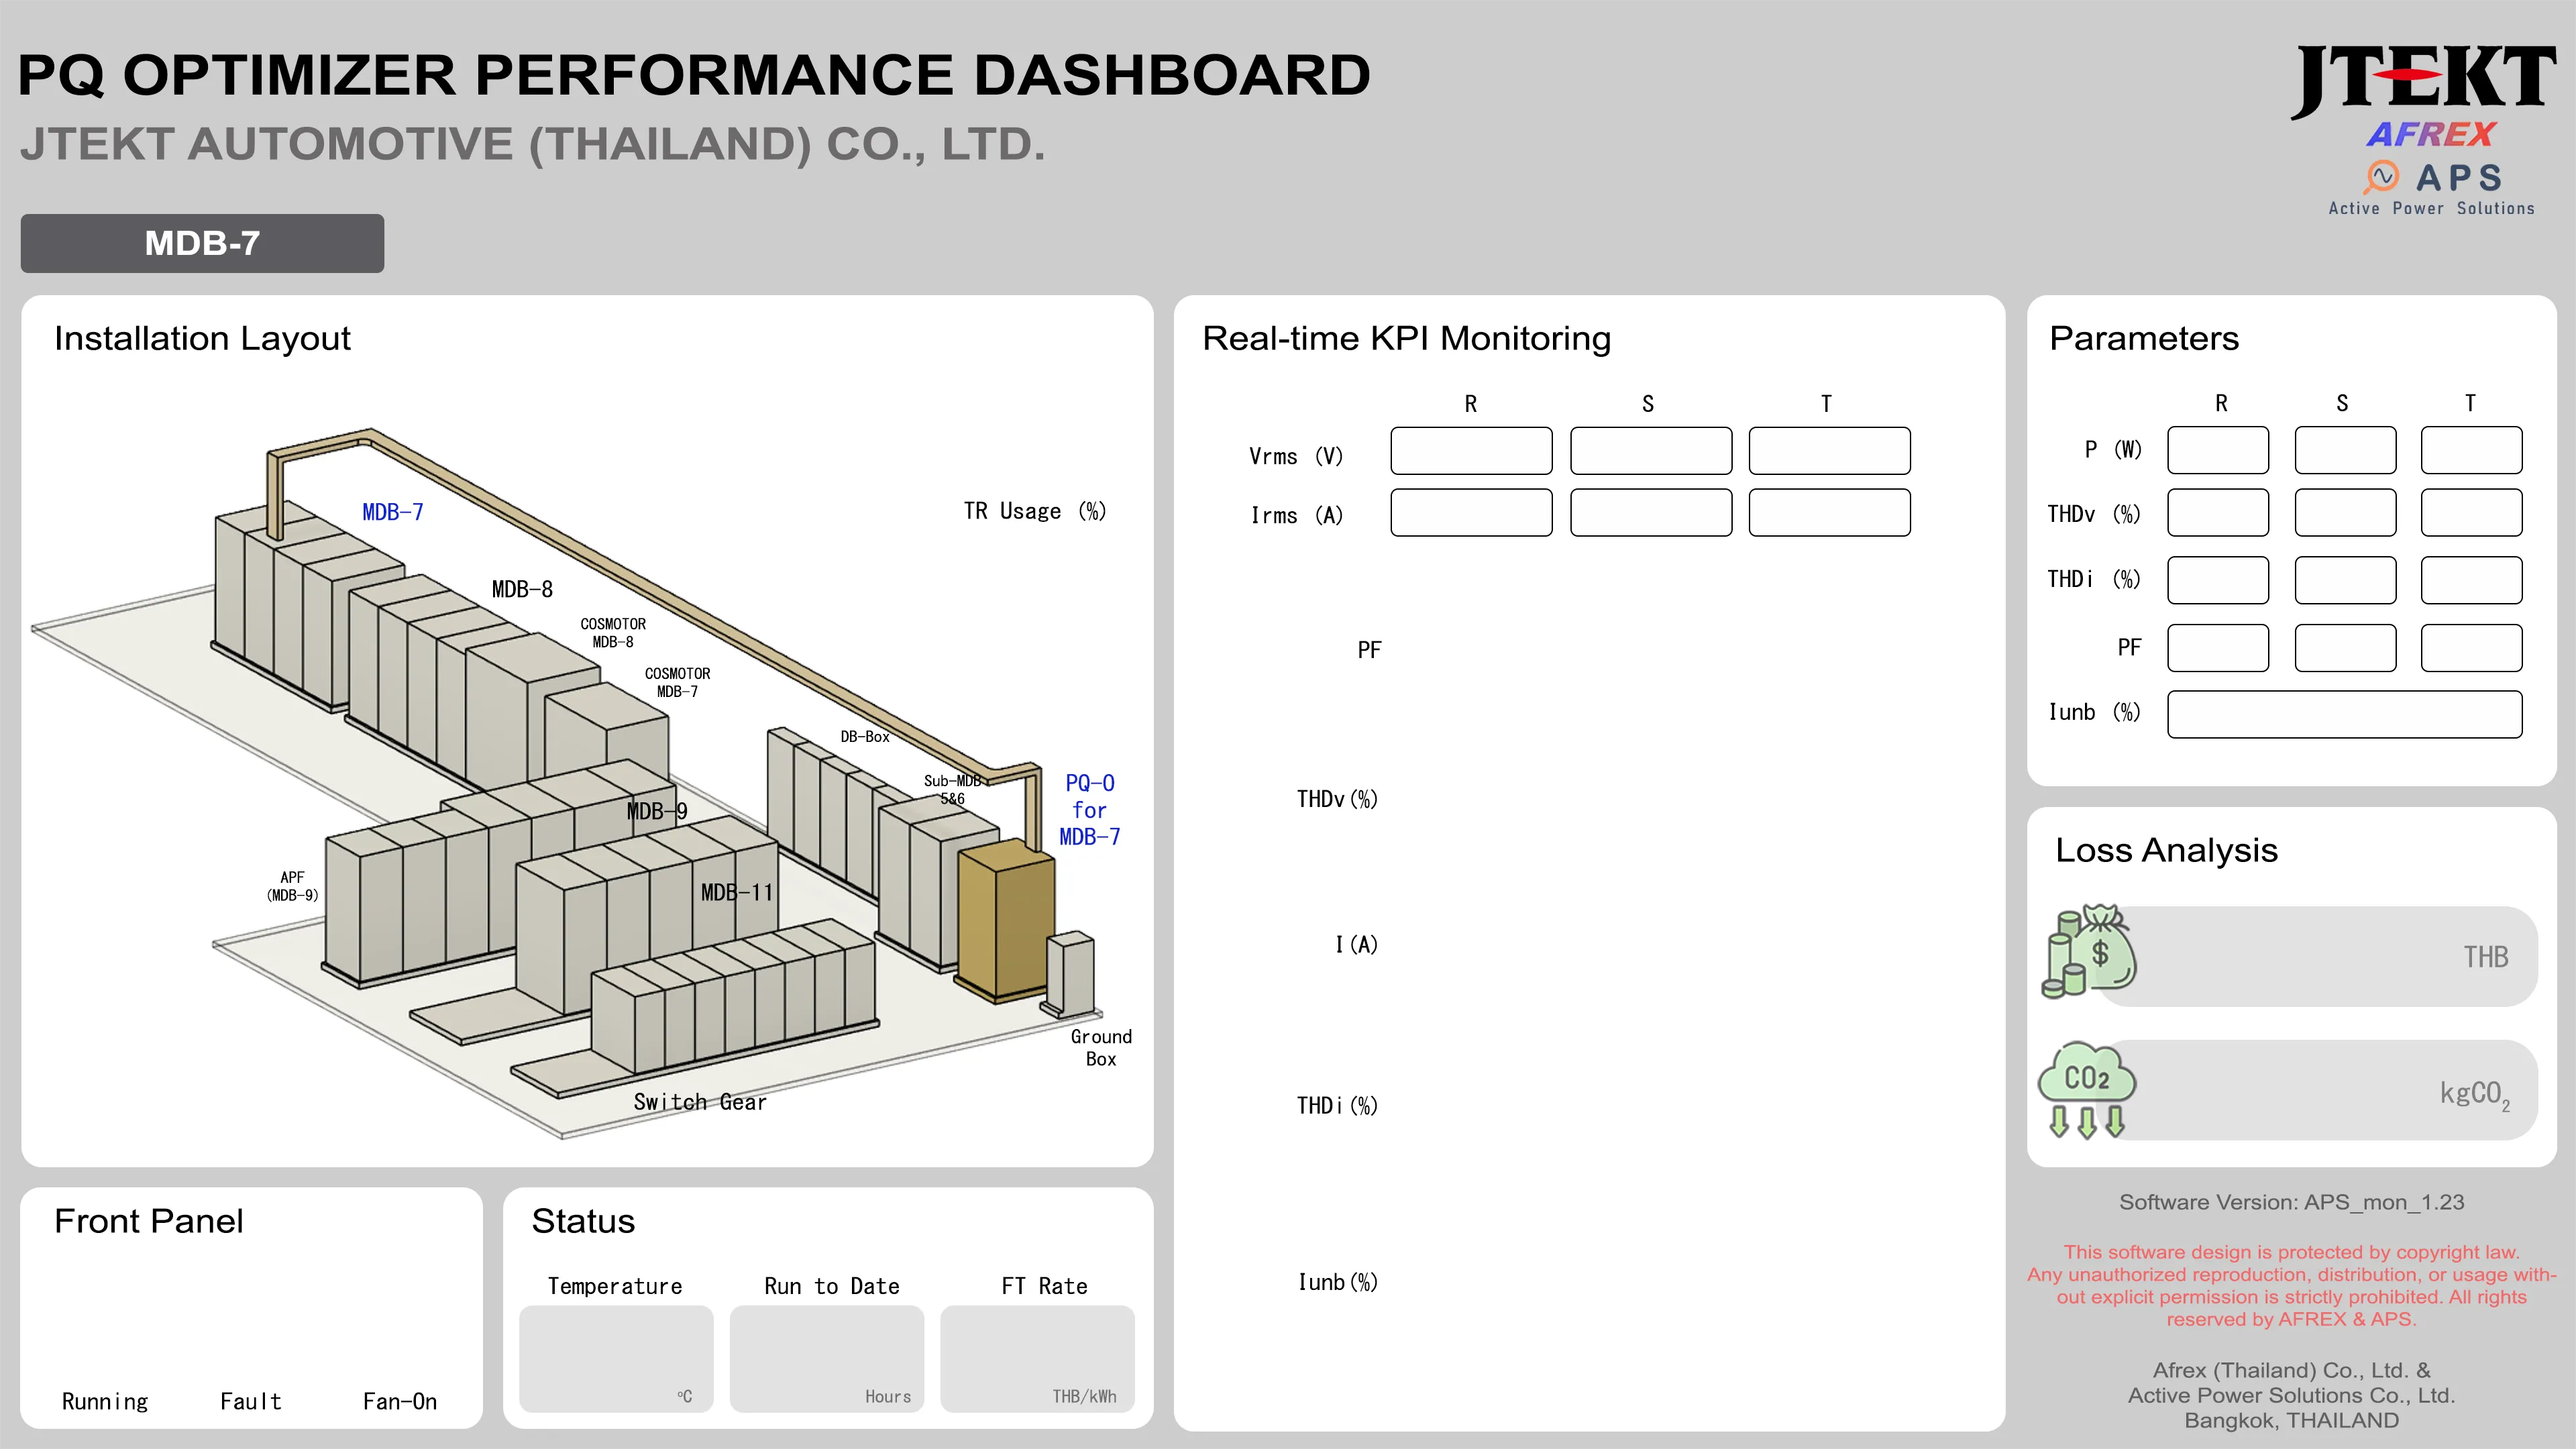Click the Fan-On indicator label
Viewport: 2576px width, 1449px height.
pos(400,1401)
